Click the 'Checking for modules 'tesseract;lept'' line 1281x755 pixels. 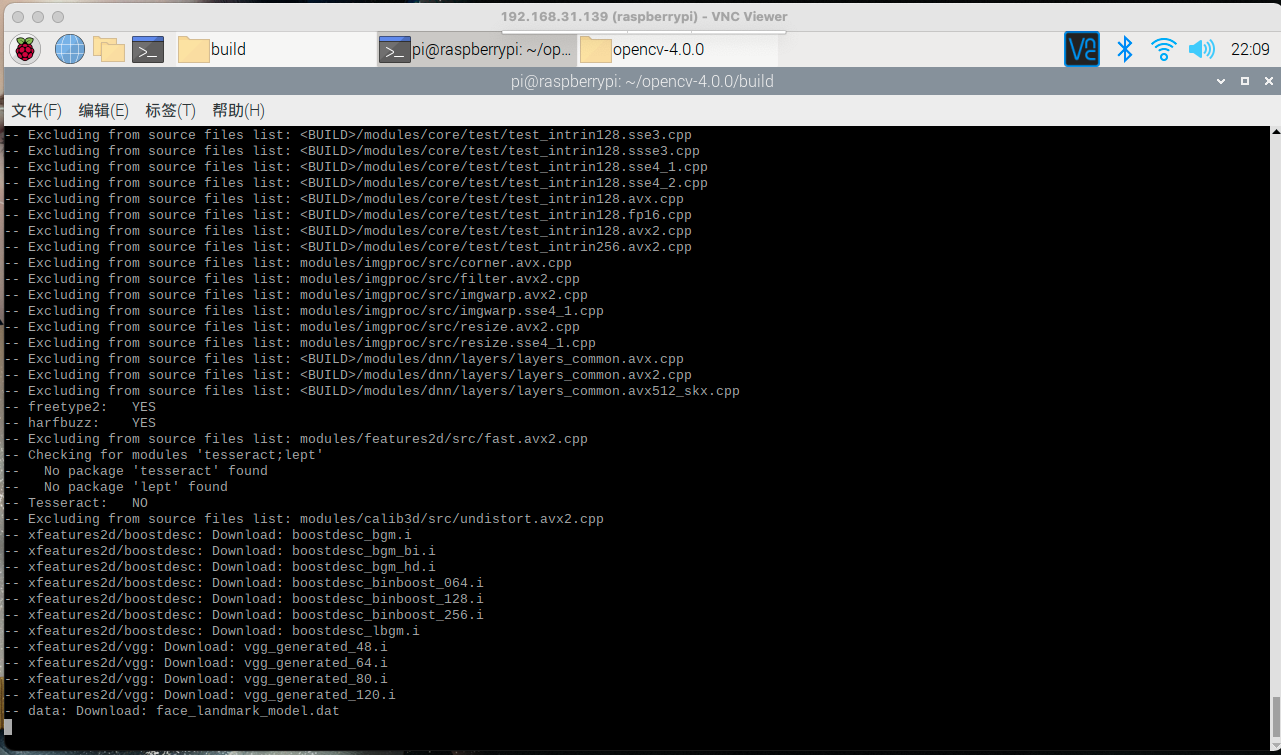164,455
